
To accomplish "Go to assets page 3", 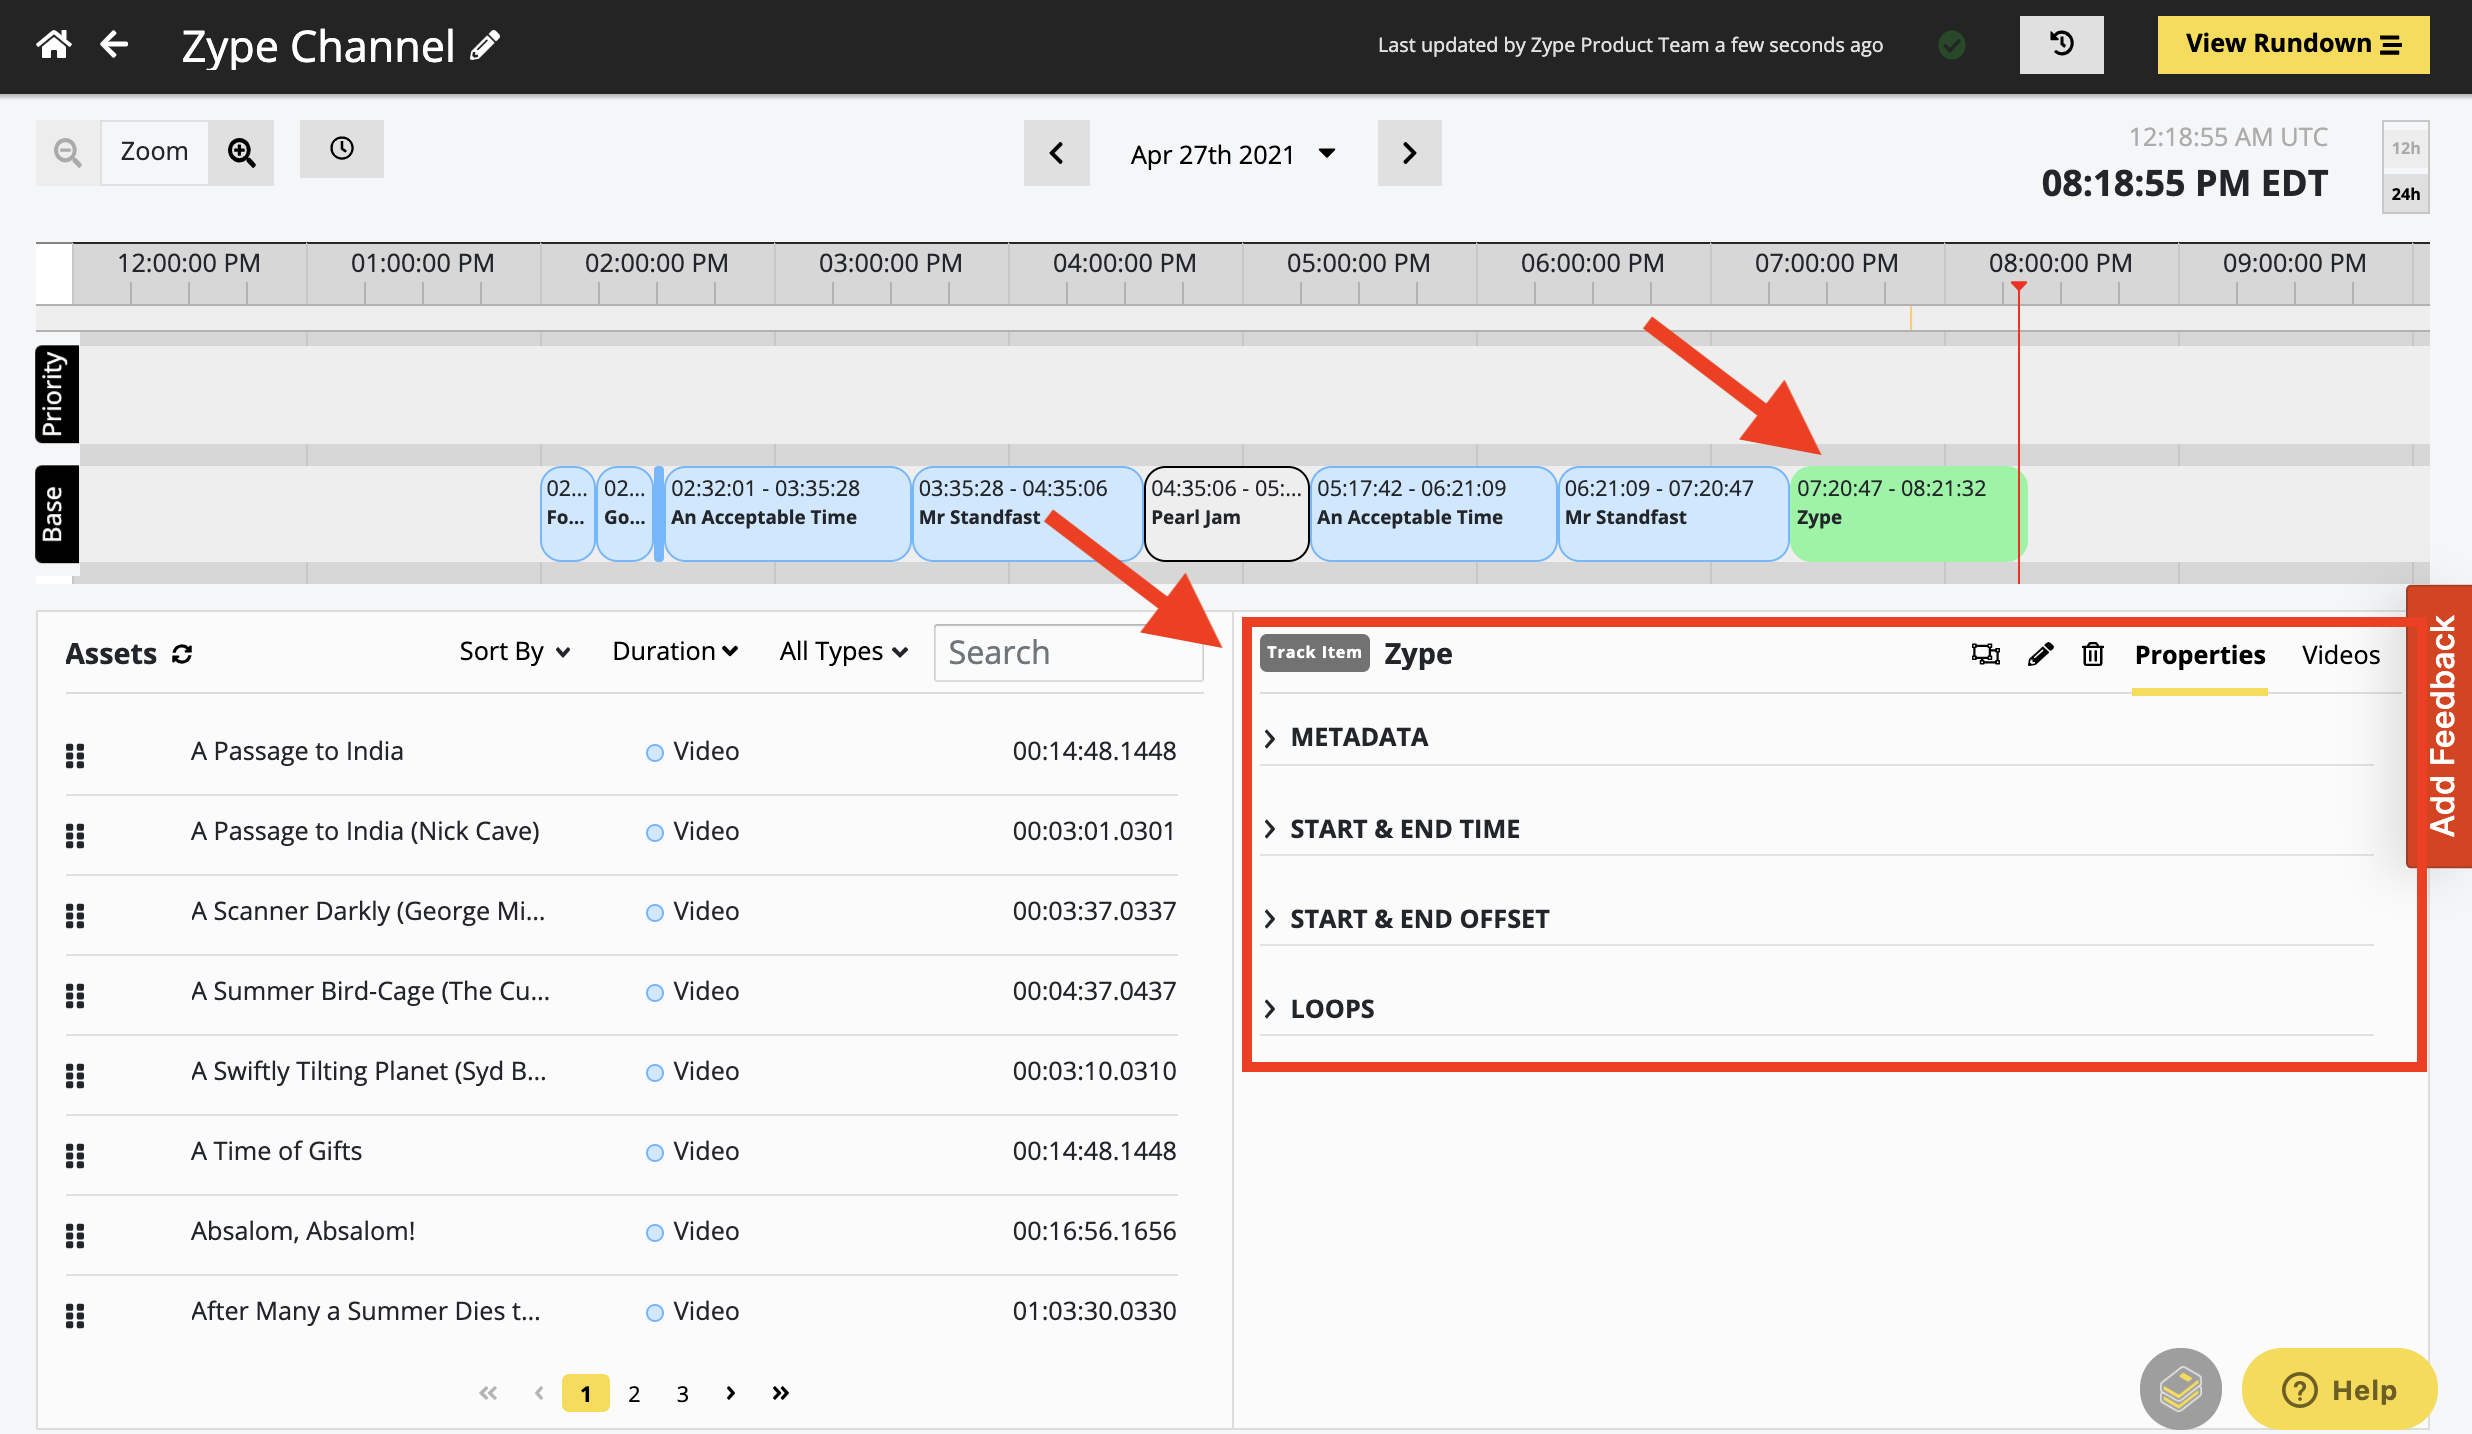I will coord(682,1393).
